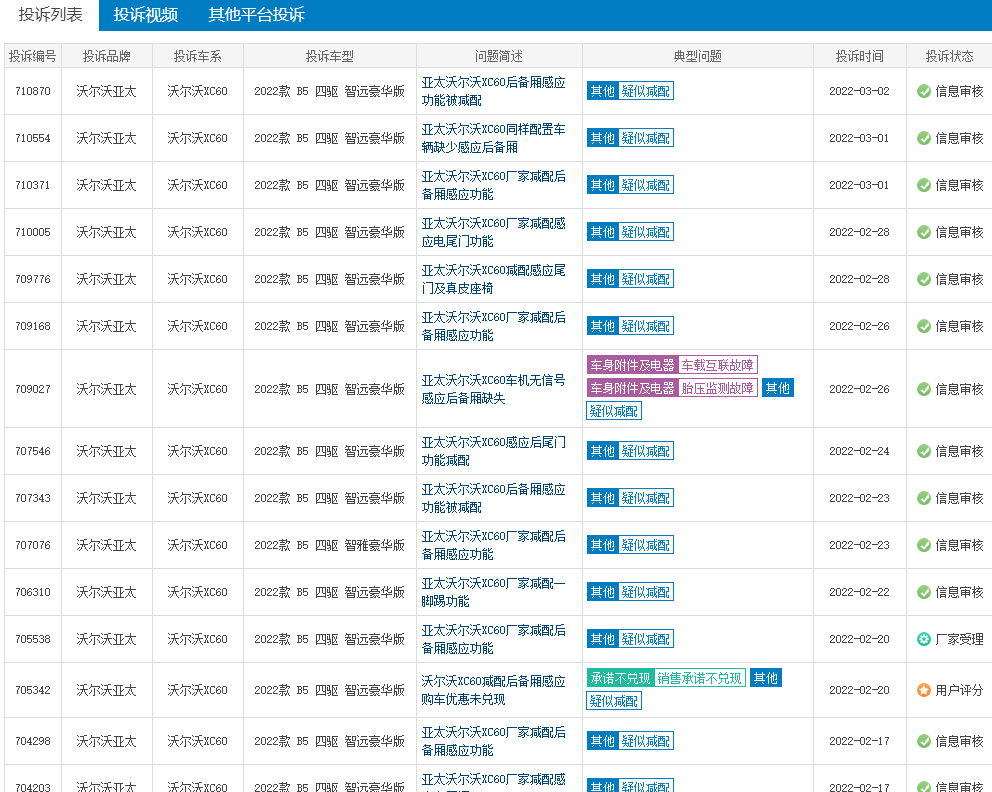Screen dimensions: 992x792
Task: Click the 投诉车型 column header
Action: pos(330,56)
